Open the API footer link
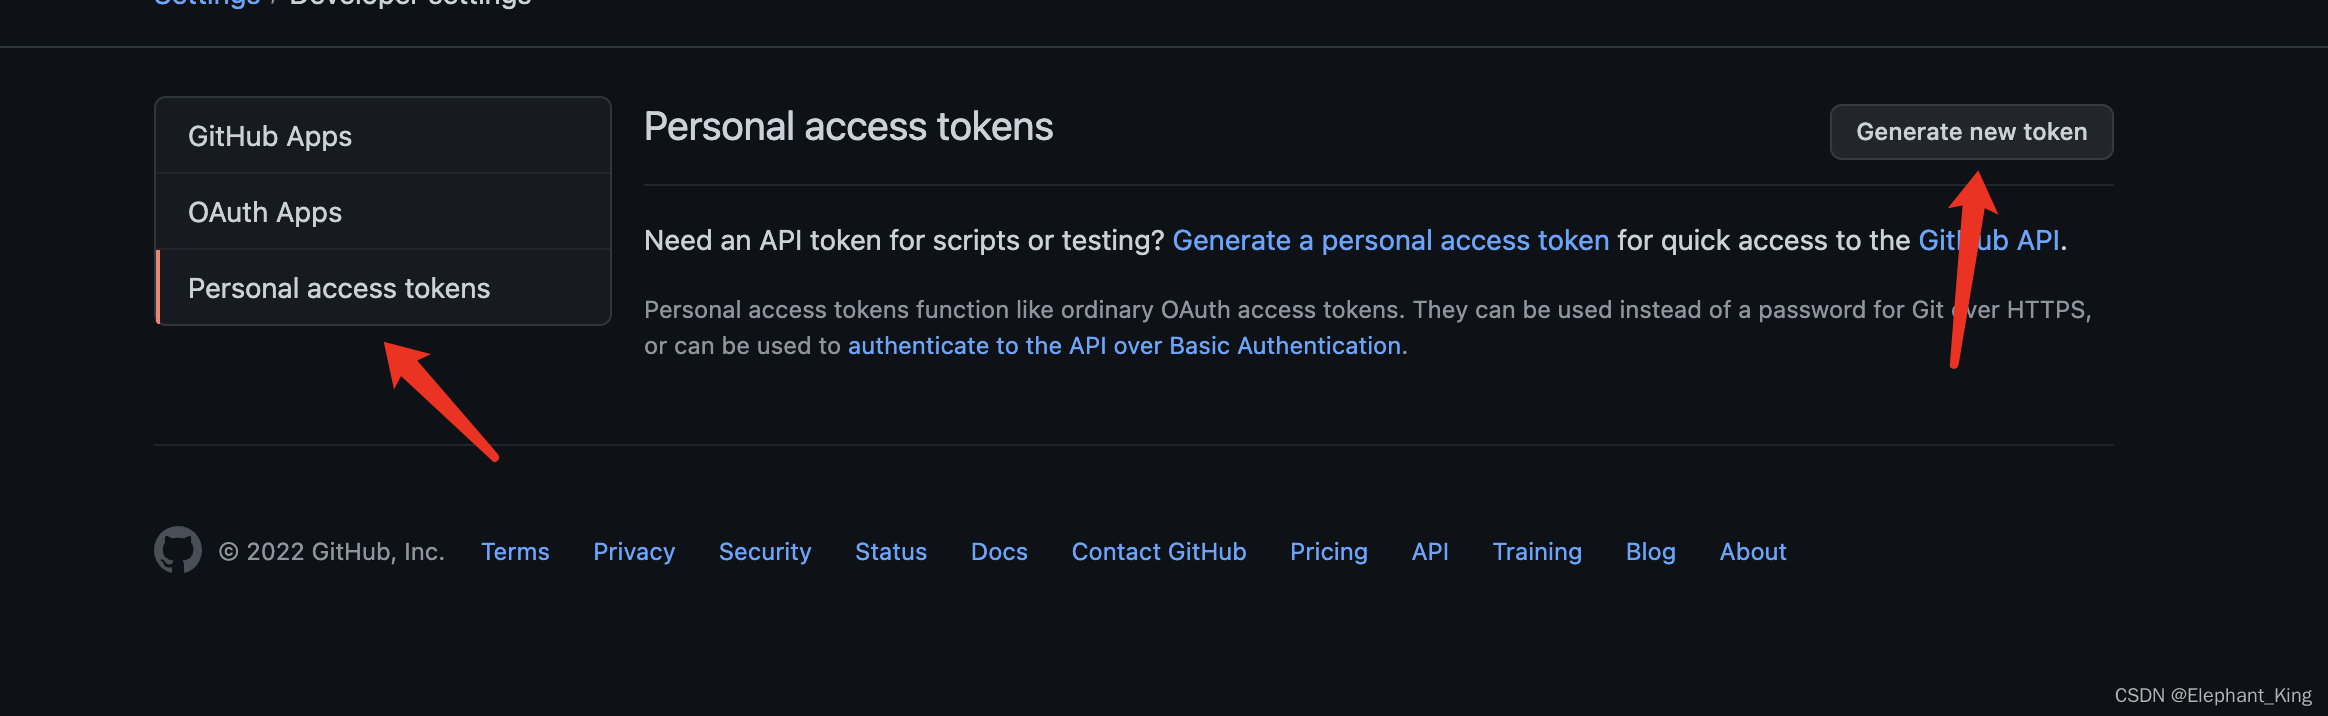The image size is (2328, 716). (1430, 552)
